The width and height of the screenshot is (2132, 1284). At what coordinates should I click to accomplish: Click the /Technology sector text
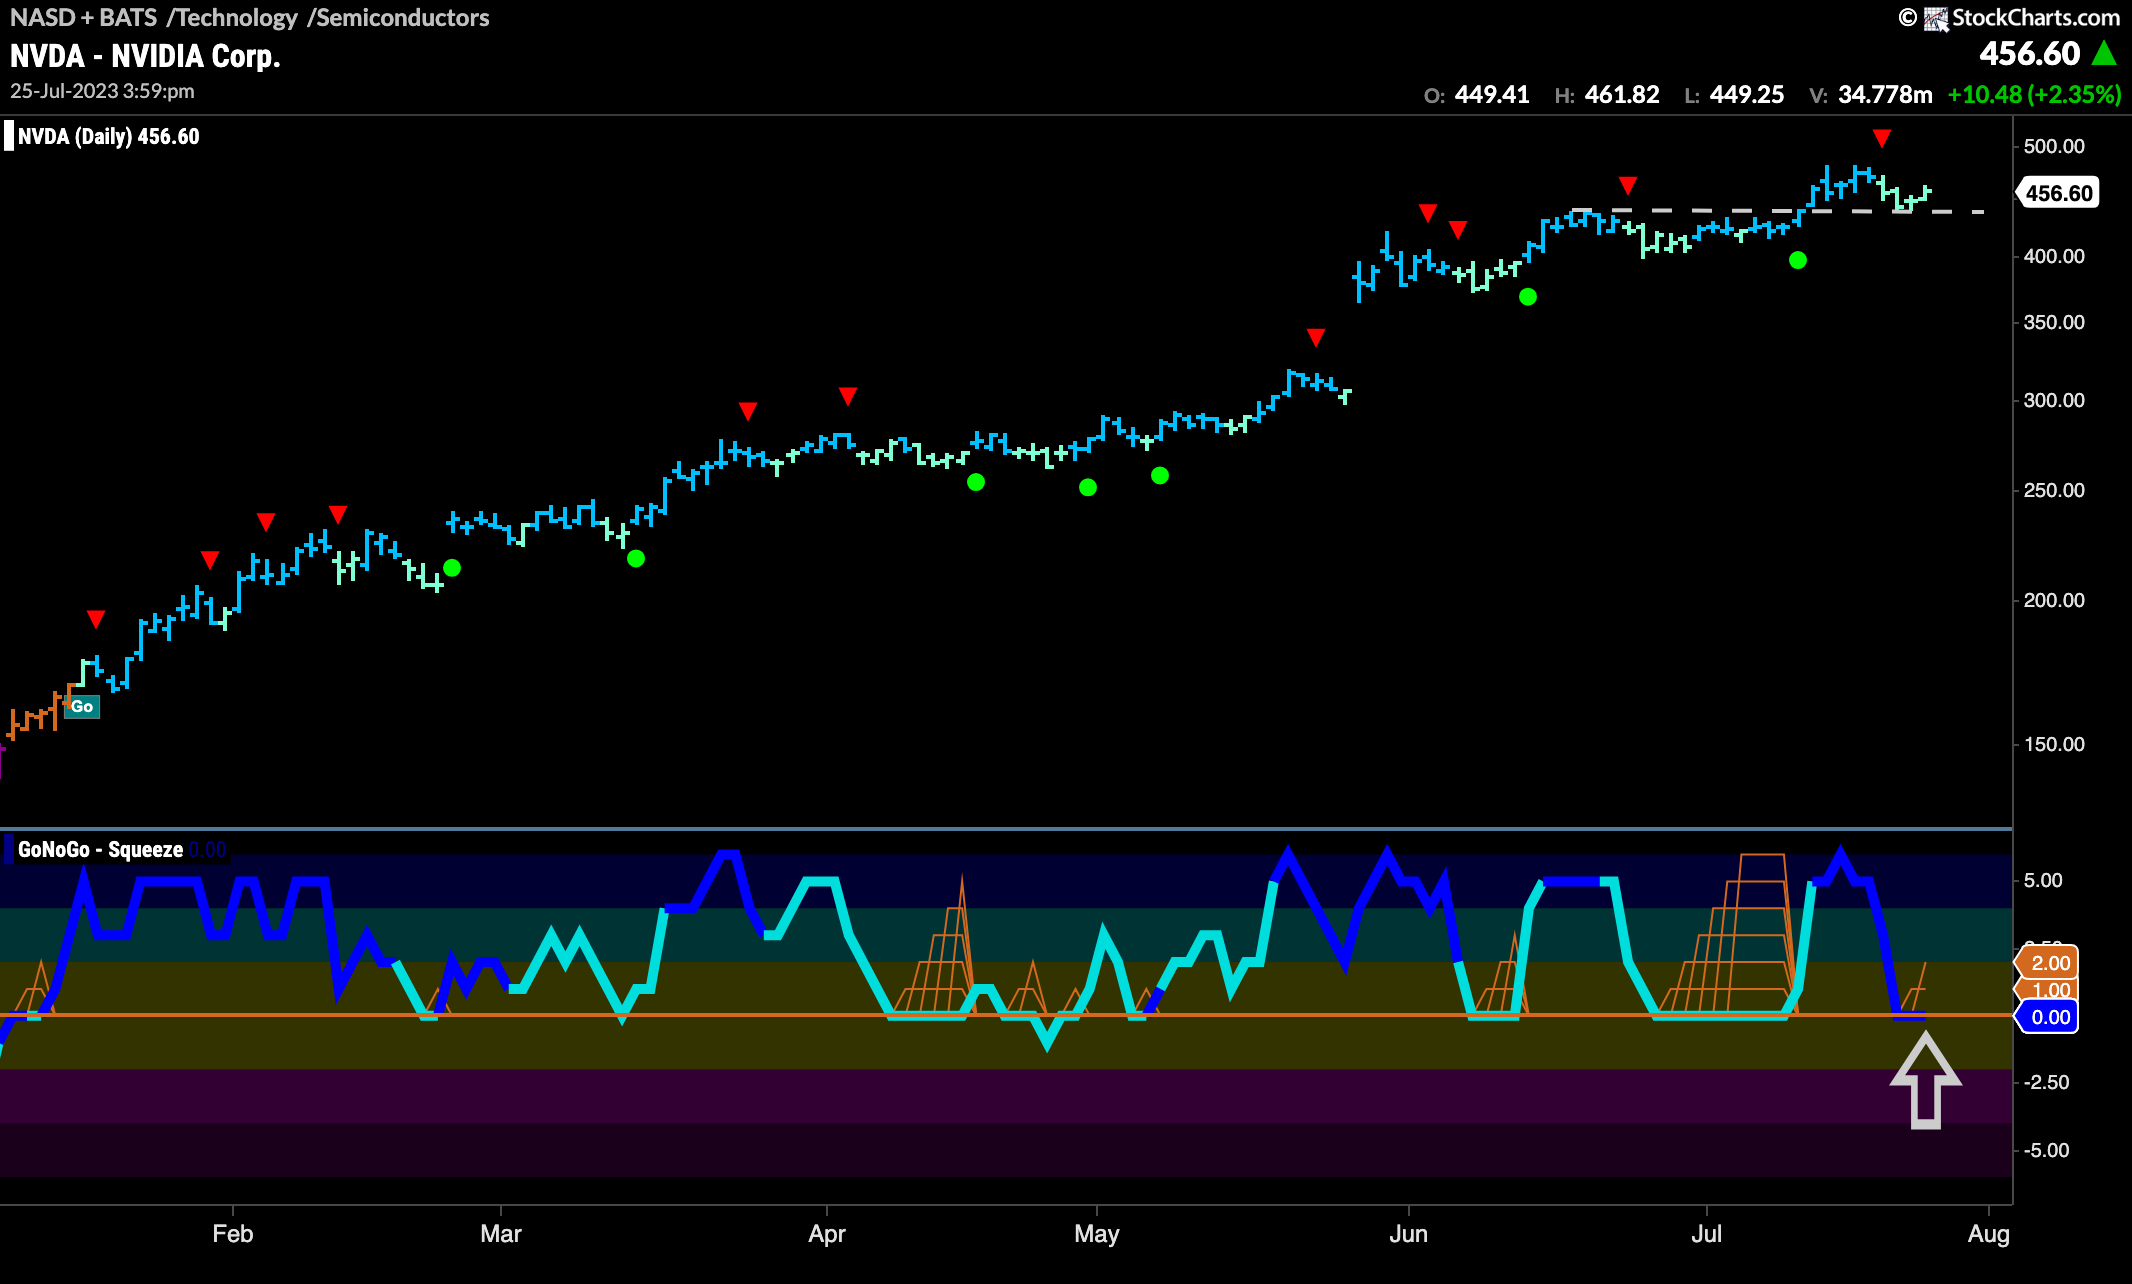point(232,17)
